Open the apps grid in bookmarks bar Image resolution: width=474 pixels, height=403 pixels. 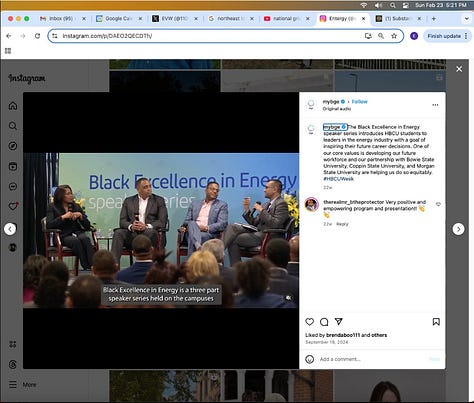[8, 51]
